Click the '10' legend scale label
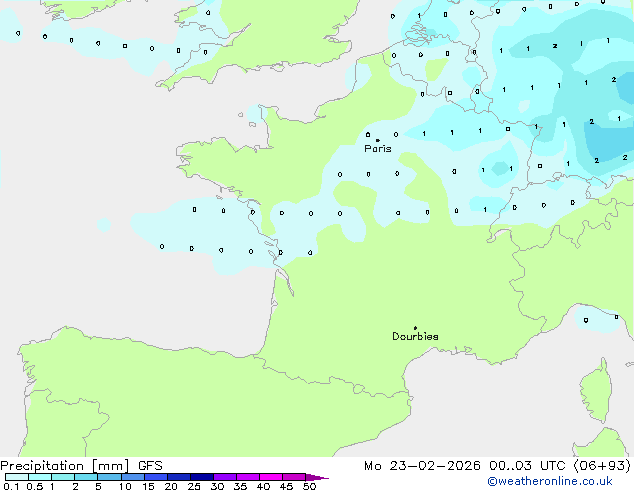Screen dimensions: 634x490 click(x=125, y=486)
